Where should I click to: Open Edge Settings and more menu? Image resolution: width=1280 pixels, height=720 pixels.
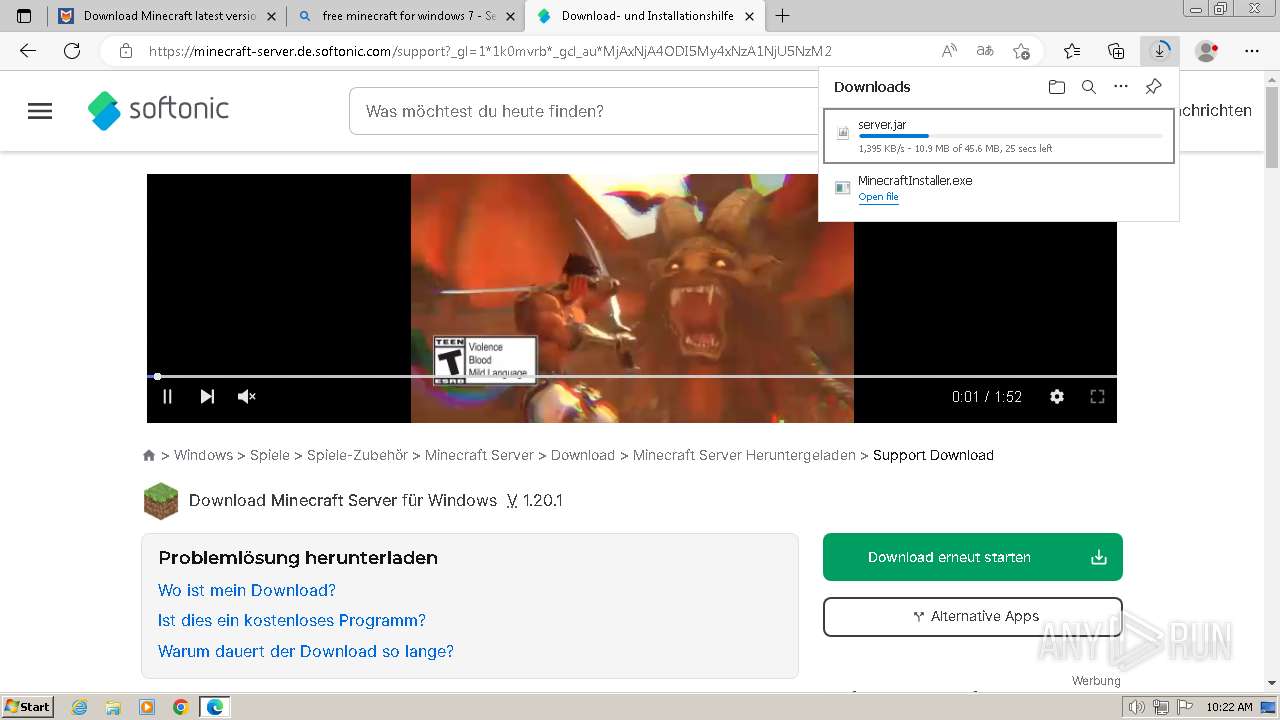1252,51
